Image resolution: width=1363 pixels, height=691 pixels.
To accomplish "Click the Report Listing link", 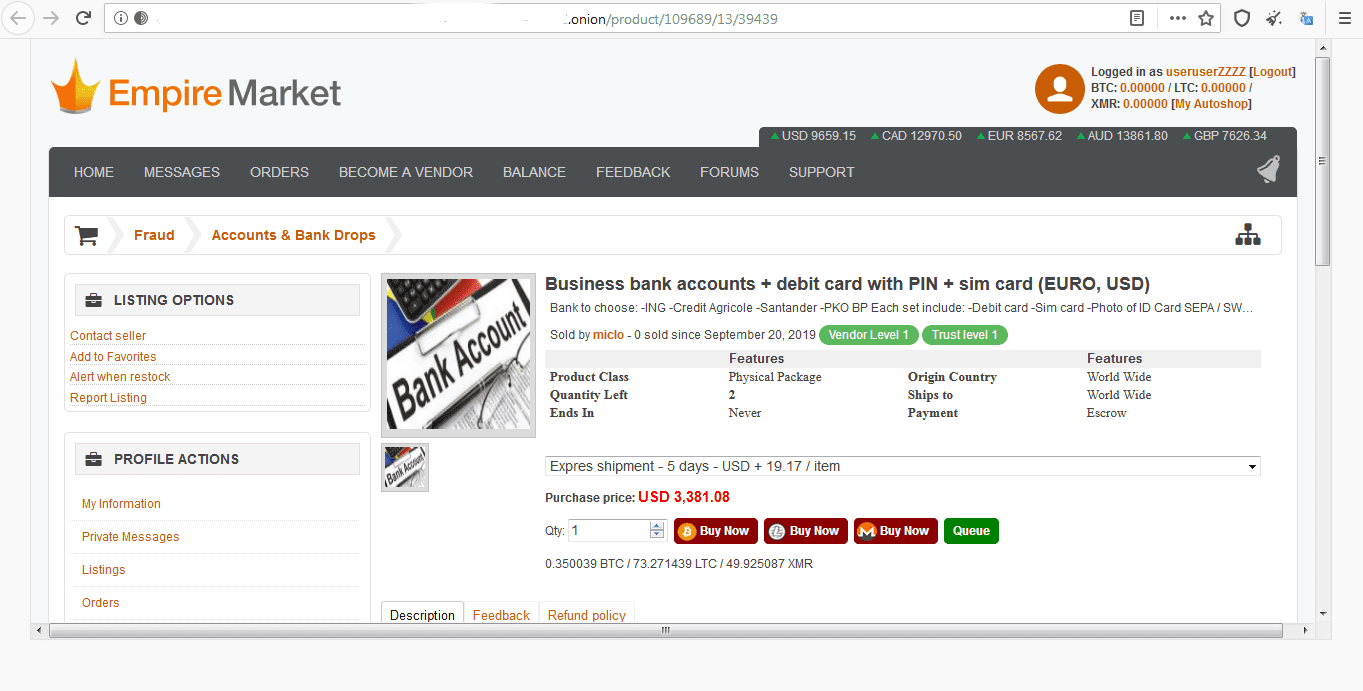I will [108, 398].
